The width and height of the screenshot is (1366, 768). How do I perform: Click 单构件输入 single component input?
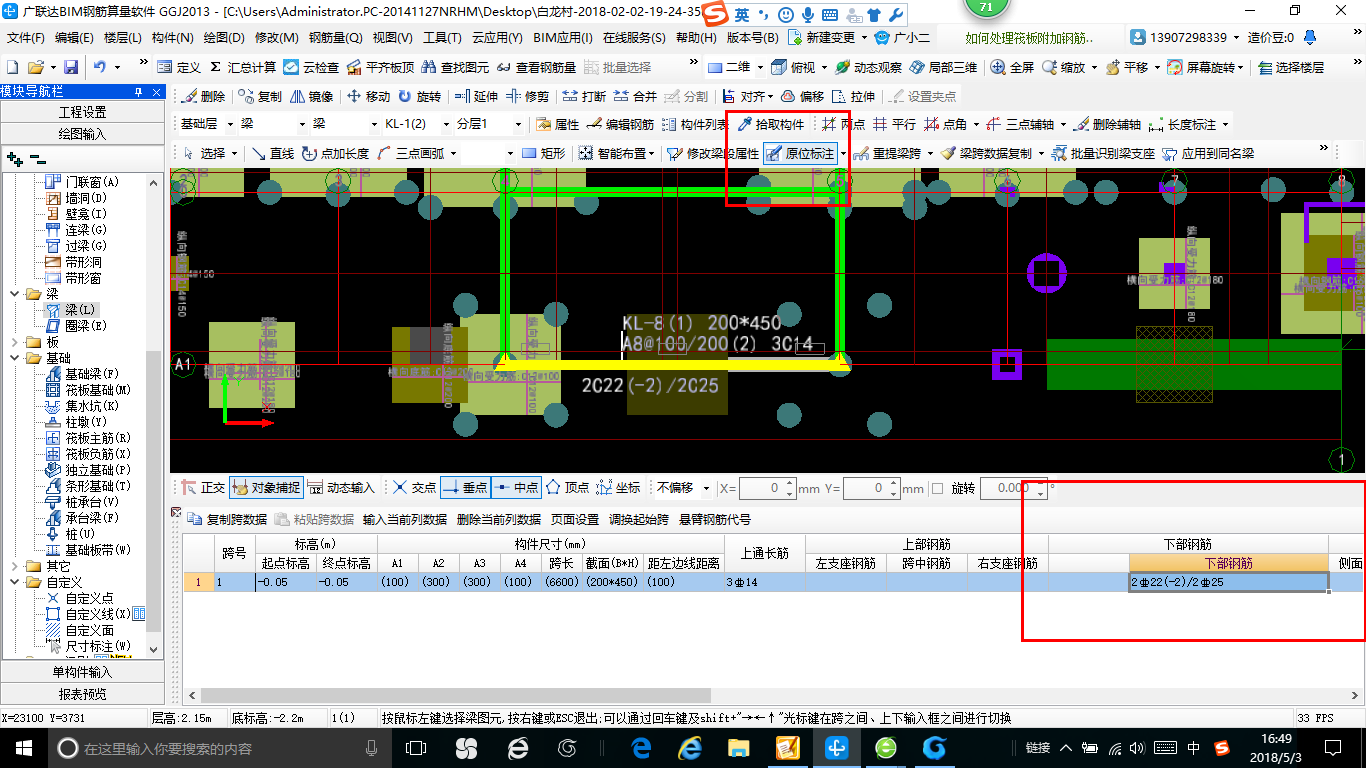coord(82,672)
